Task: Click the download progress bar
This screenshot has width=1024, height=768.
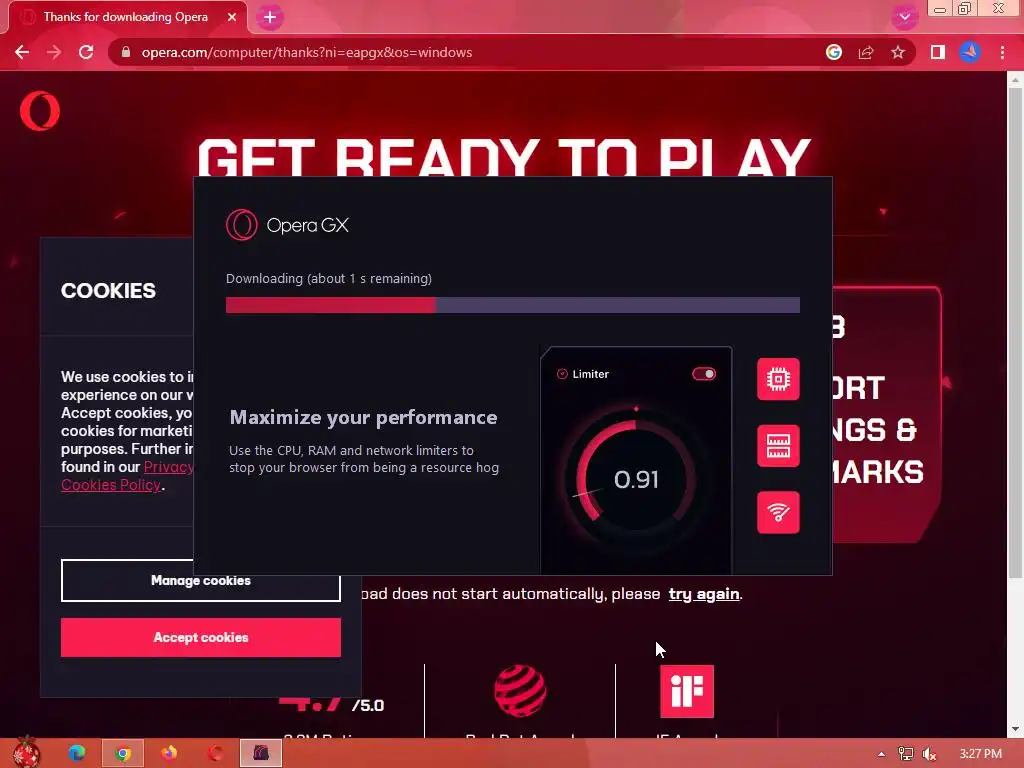Action: [x=513, y=305]
